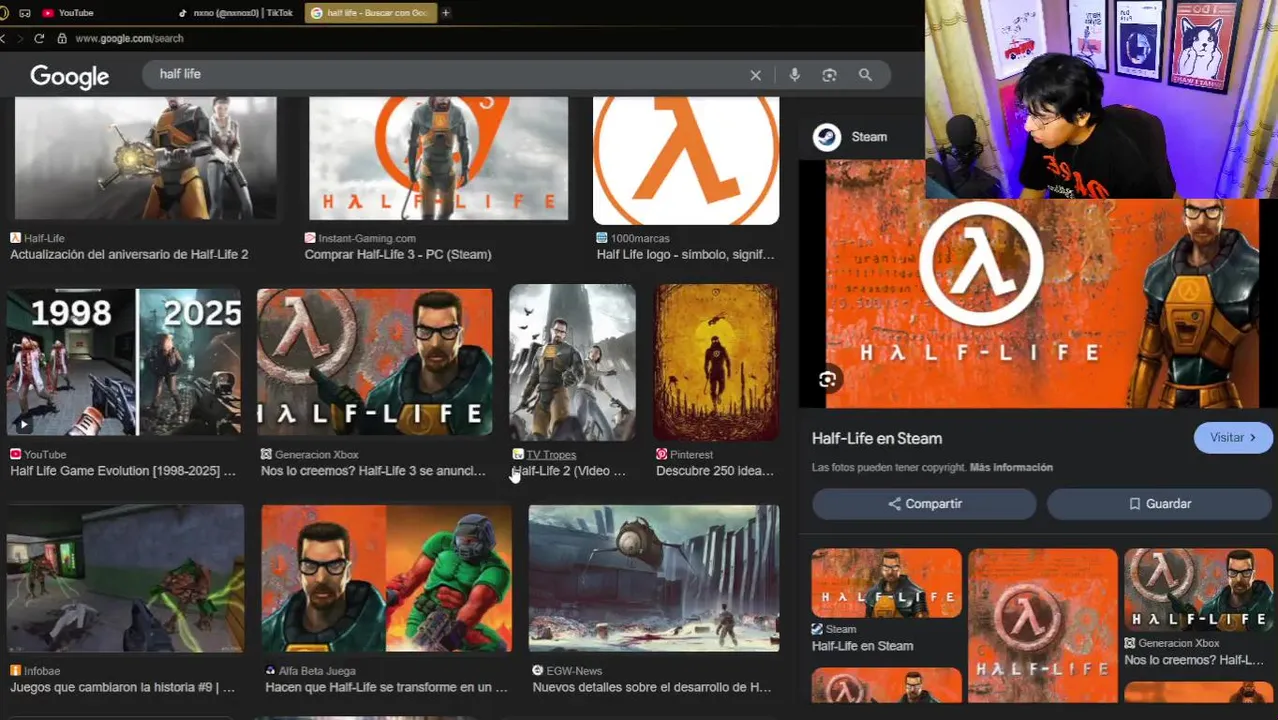Search inside image with Lens overlay icon

click(x=827, y=380)
